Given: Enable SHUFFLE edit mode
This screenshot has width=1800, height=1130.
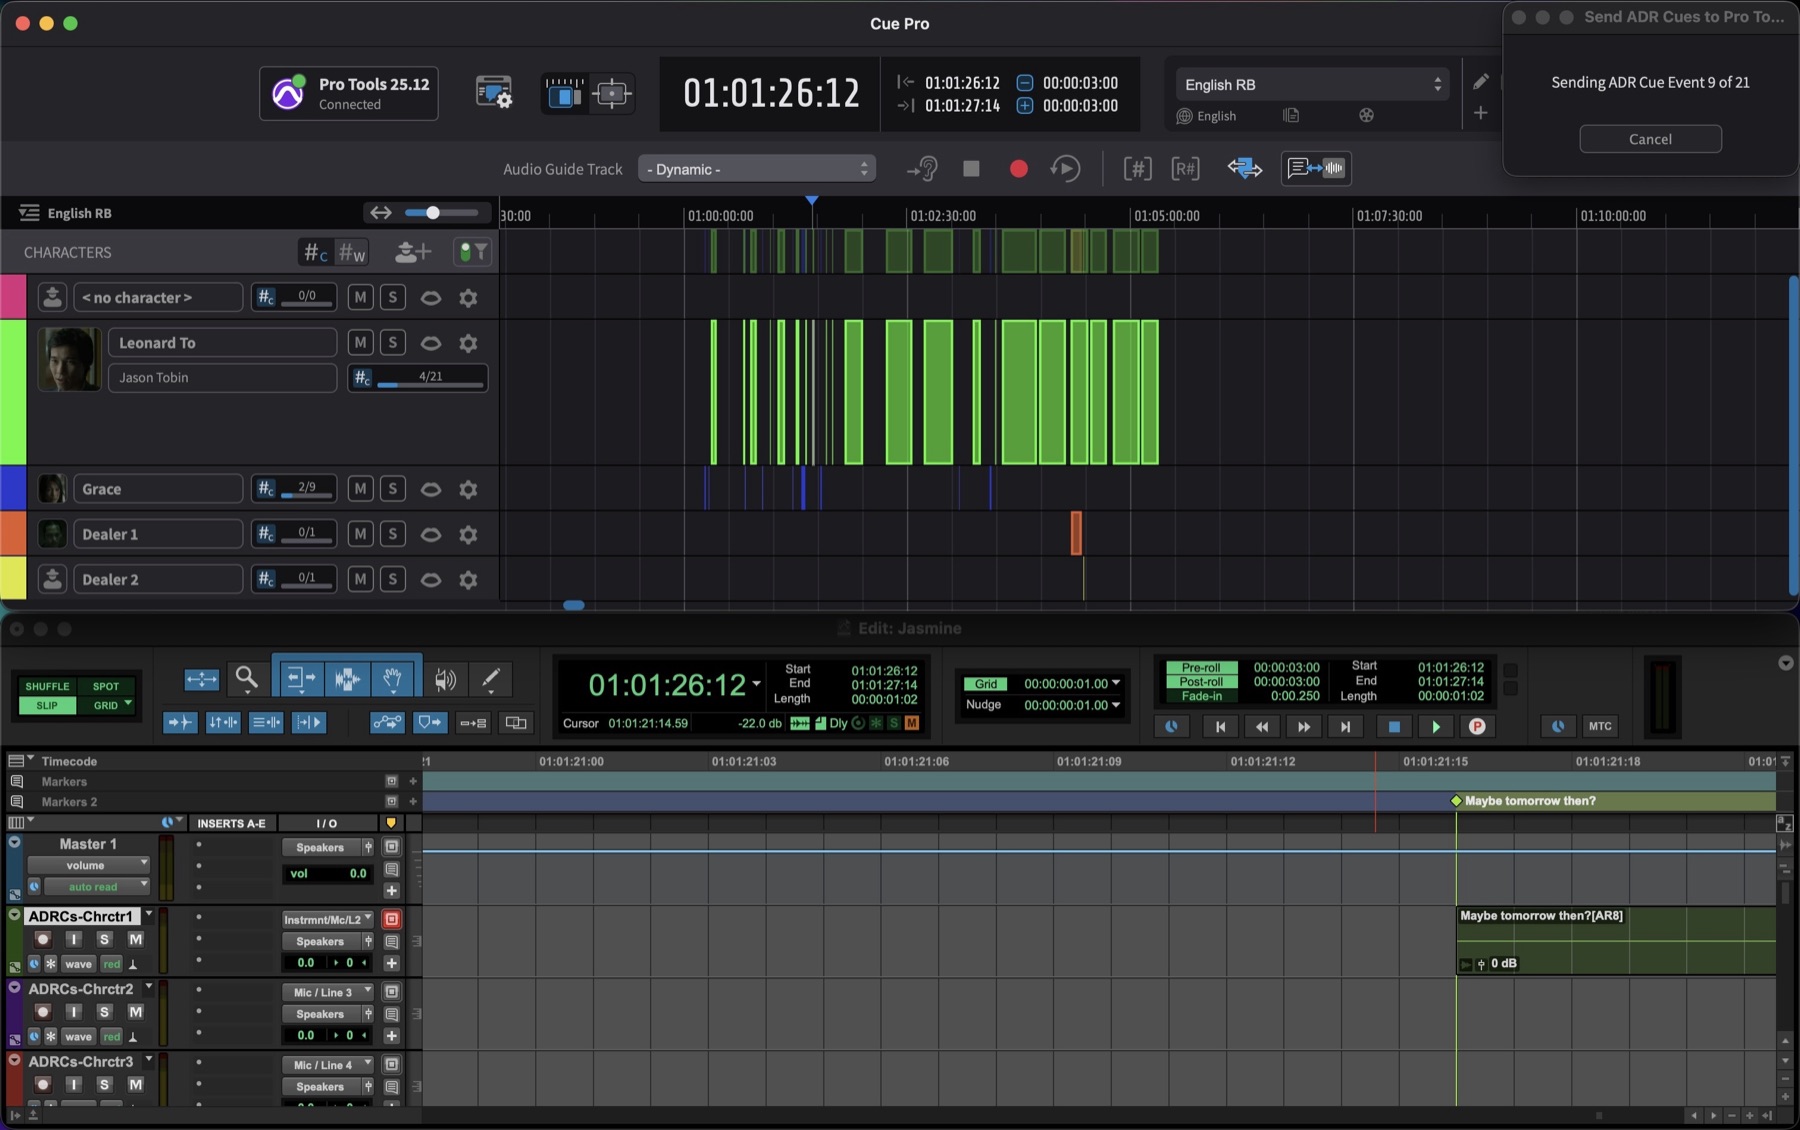Looking at the screenshot, I should click(47, 687).
